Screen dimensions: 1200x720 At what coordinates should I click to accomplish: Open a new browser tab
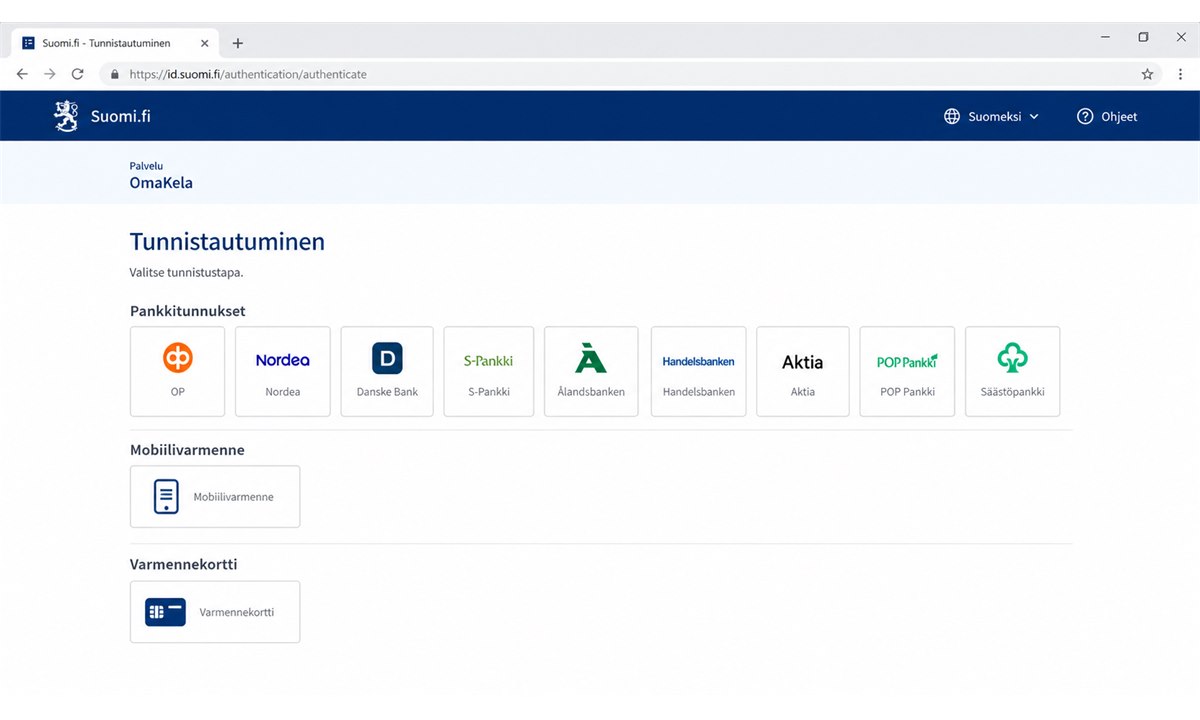238,43
